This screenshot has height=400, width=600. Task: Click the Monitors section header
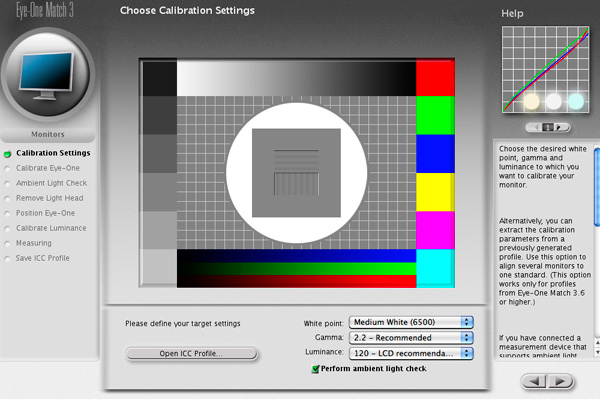(x=48, y=133)
